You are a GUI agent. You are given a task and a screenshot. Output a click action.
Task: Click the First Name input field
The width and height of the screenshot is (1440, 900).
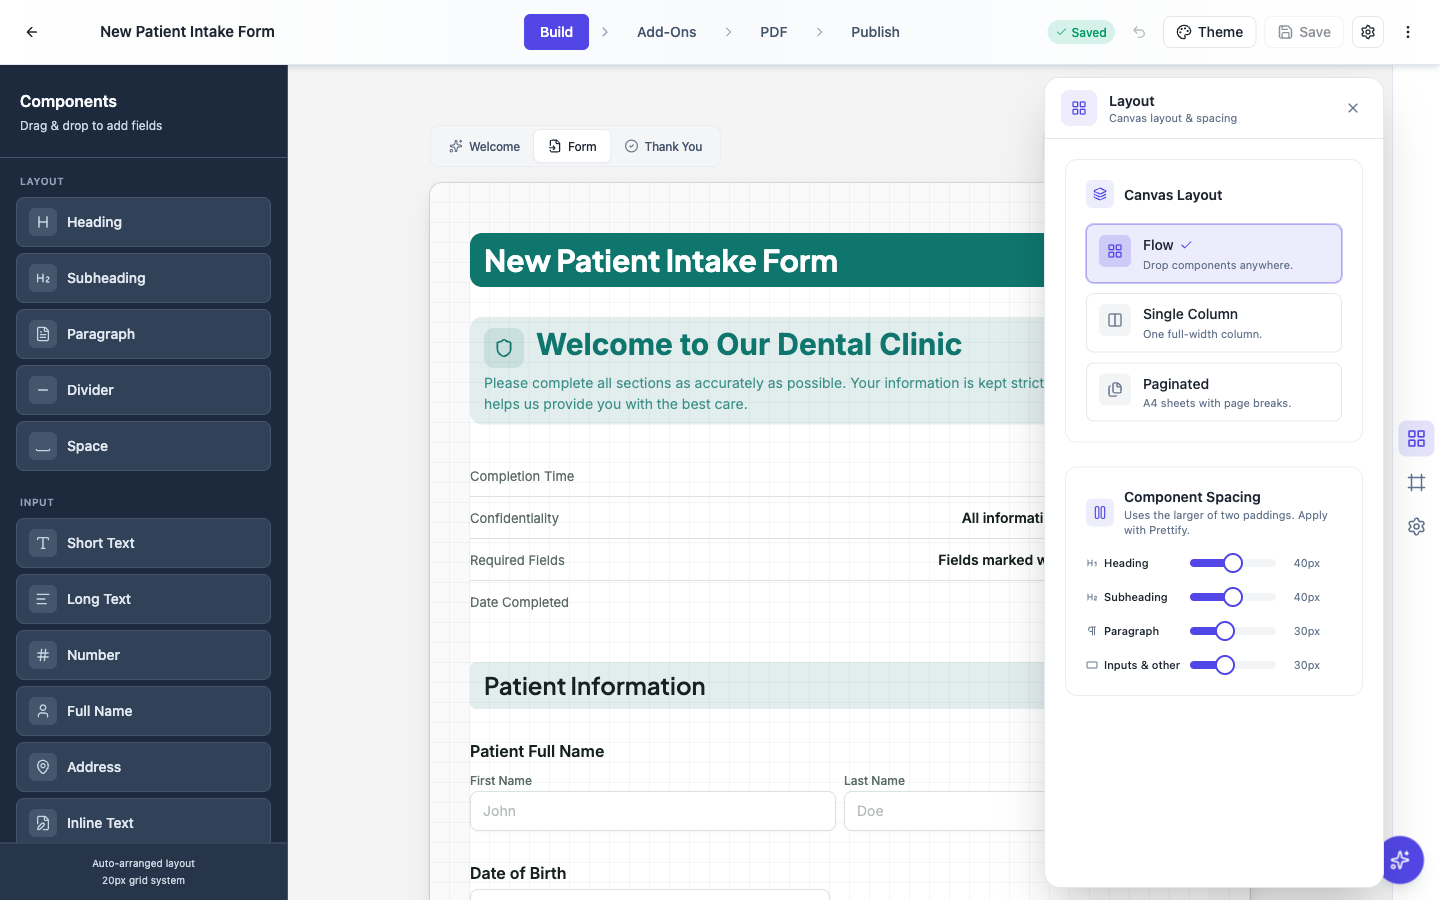pyautogui.click(x=653, y=811)
